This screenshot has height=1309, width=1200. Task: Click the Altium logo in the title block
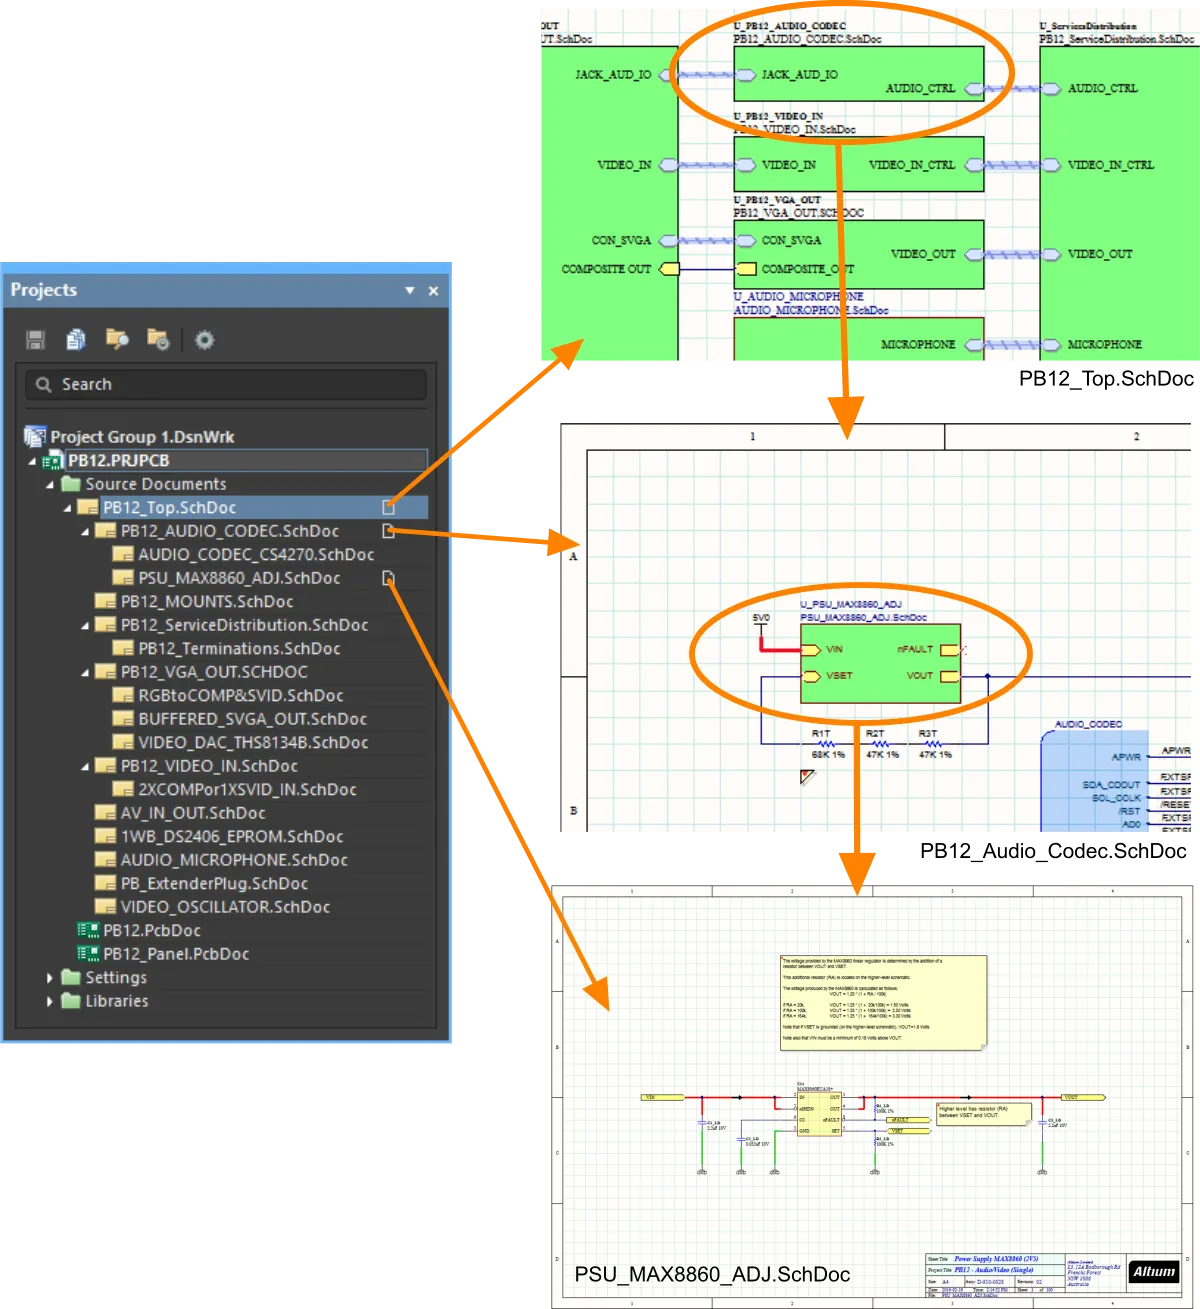tap(1154, 1272)
